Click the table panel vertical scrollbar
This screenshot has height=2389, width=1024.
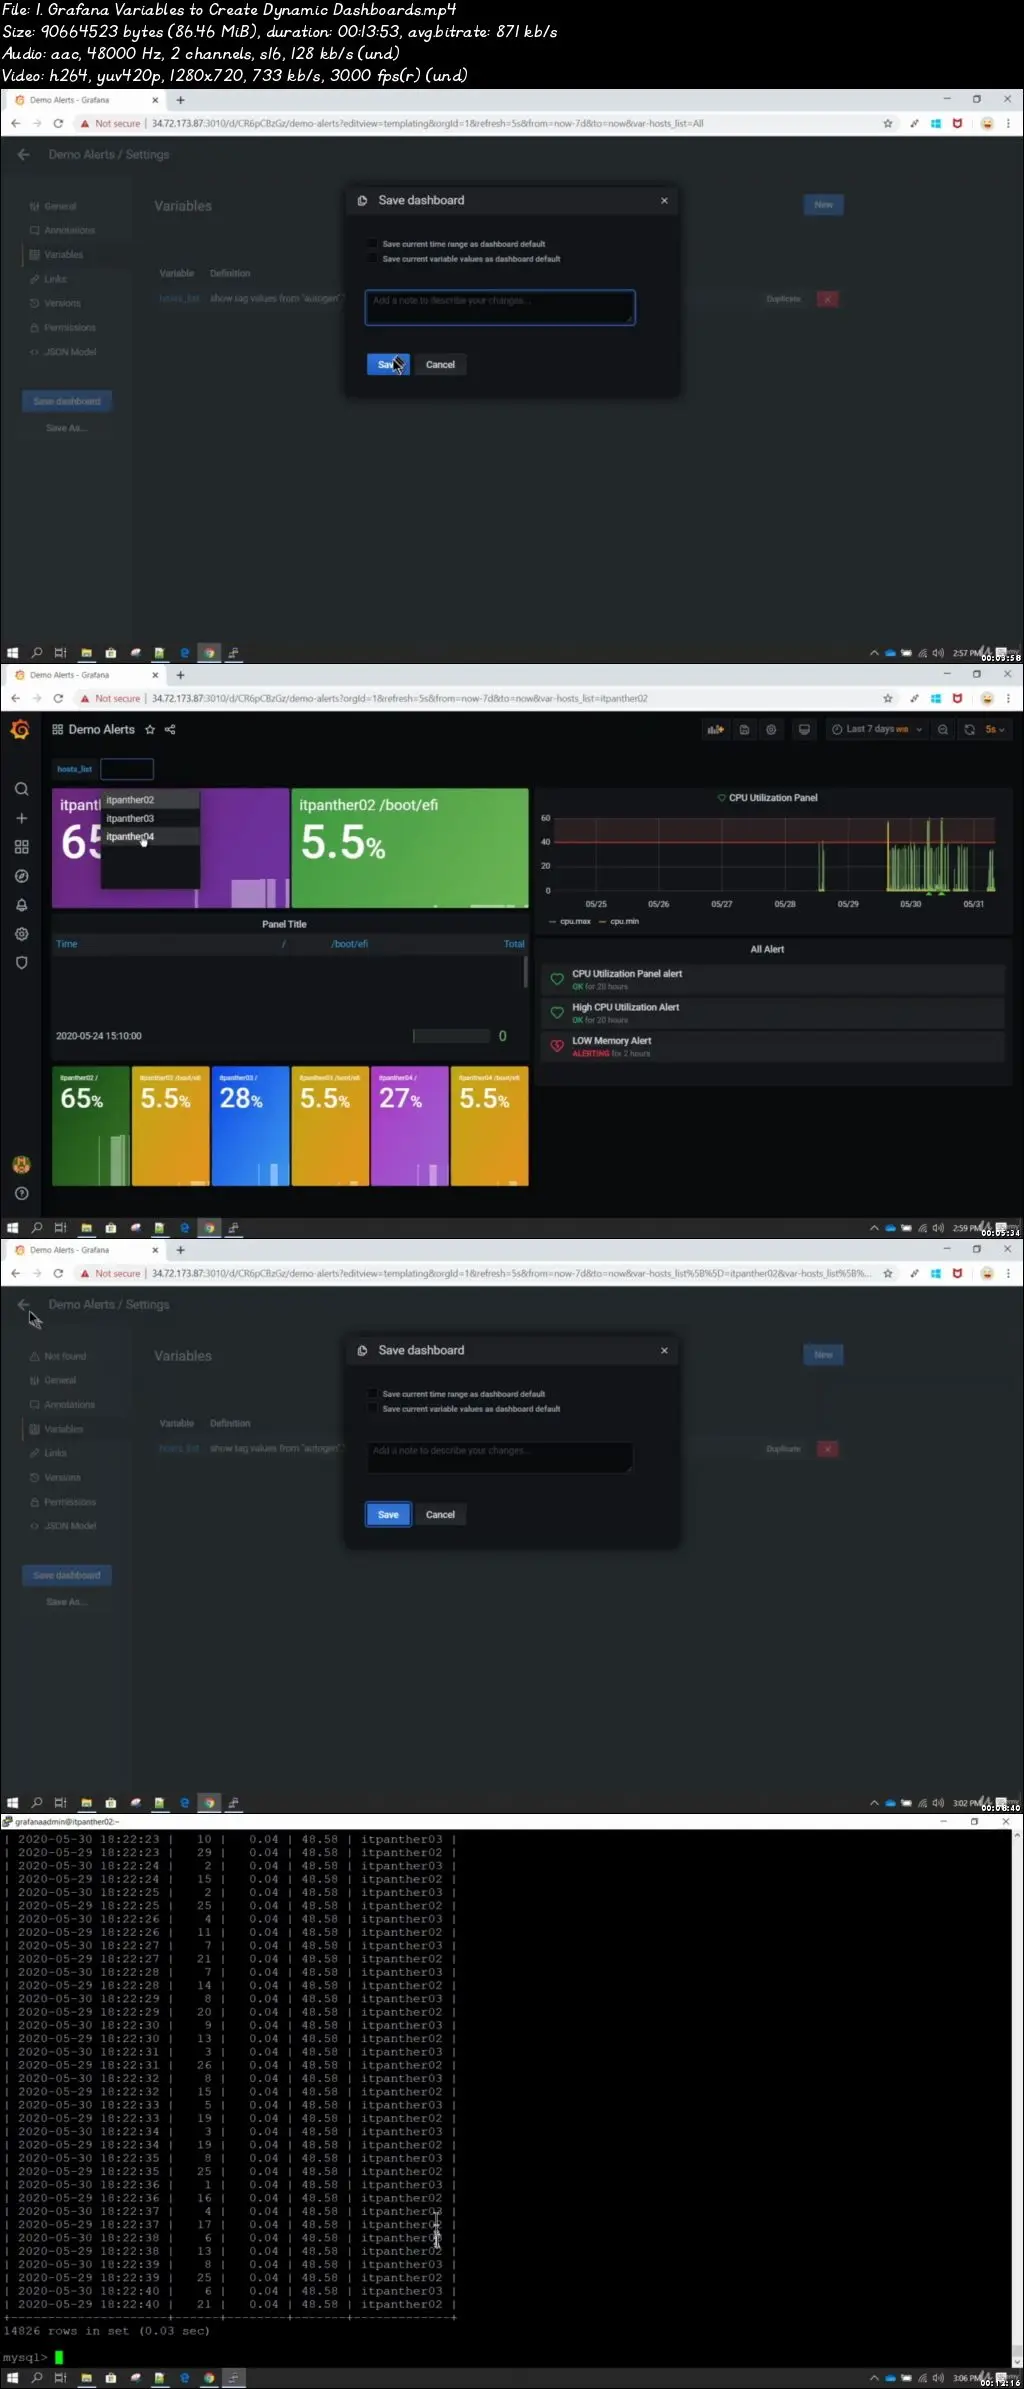coord(525,972)
